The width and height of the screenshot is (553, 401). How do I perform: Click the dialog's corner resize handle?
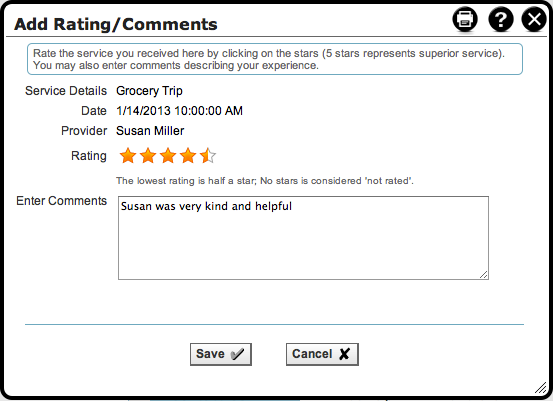click(x=540, y=388)
